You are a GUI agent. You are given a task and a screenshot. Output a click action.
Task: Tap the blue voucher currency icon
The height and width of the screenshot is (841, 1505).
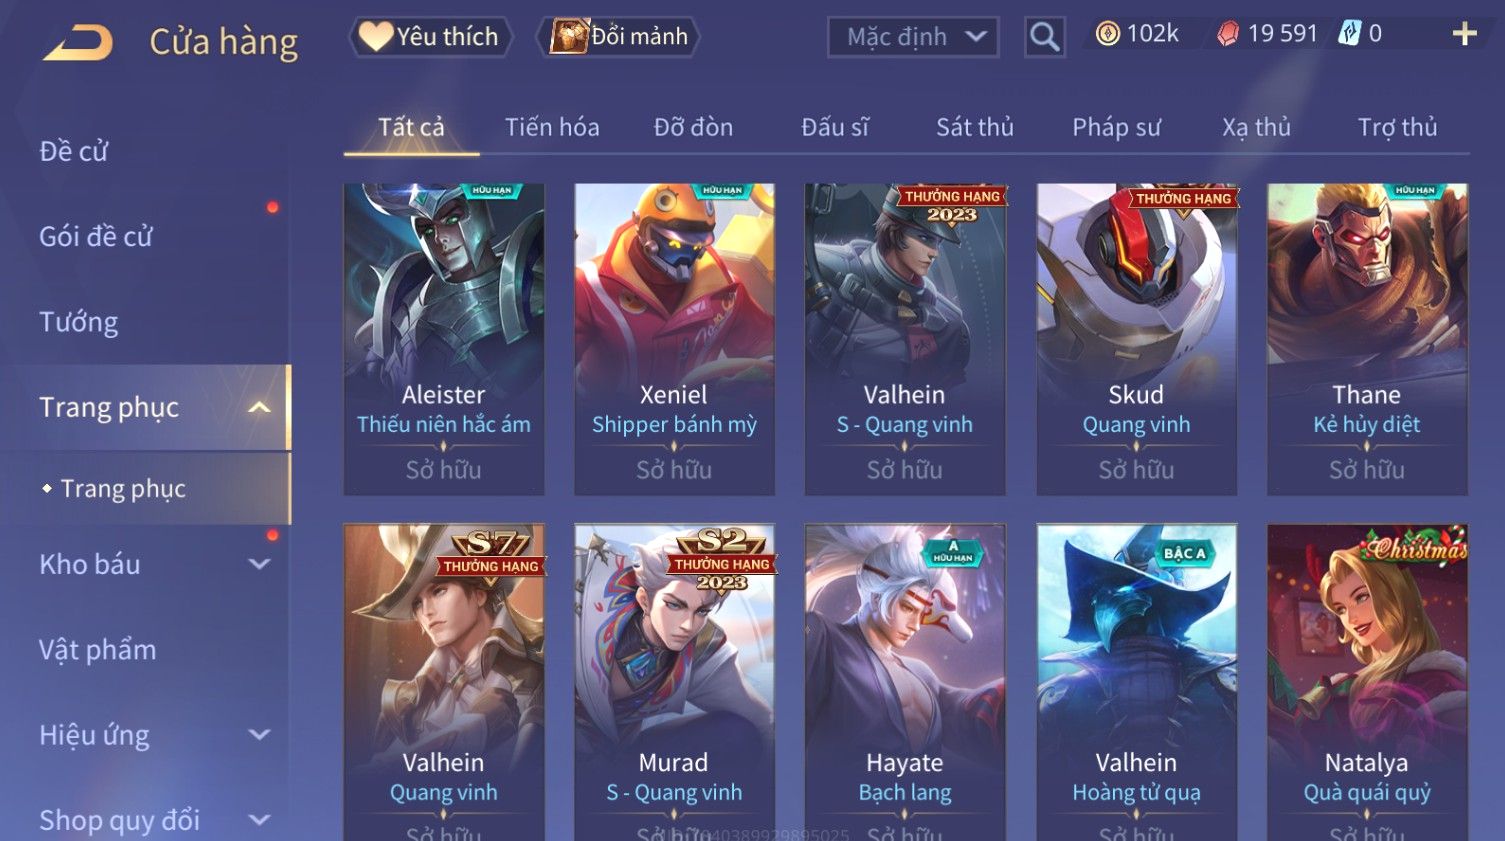coord(1349,34)
